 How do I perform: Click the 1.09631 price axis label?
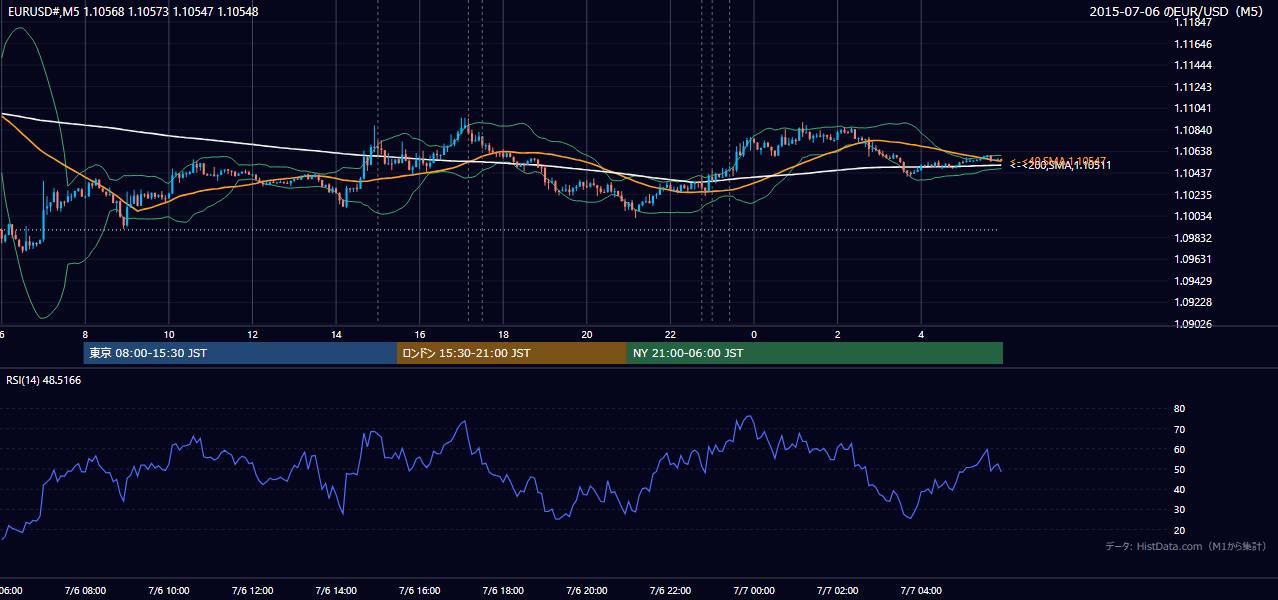(x=1193, y=259)
